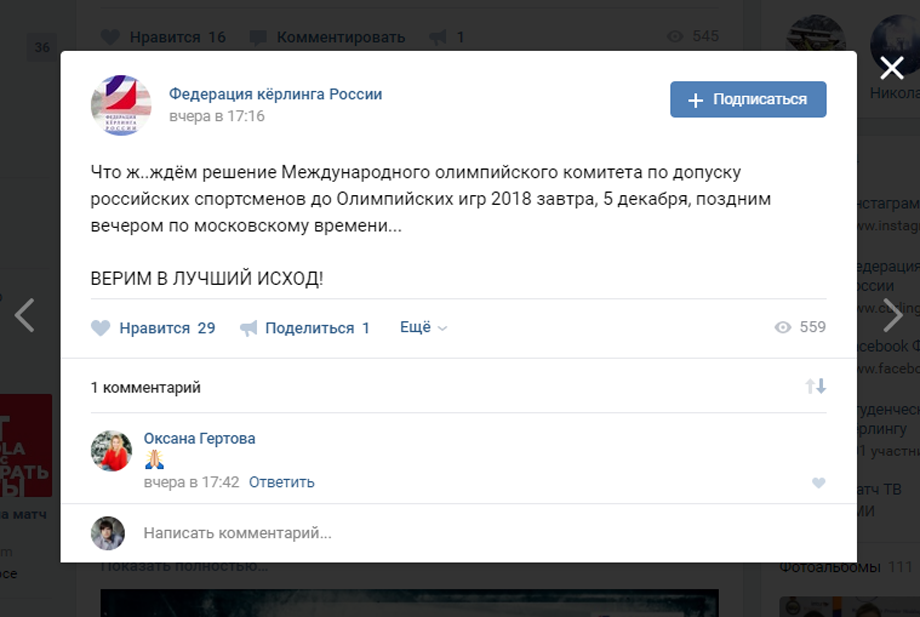Click the federation logo avatar

121,105
